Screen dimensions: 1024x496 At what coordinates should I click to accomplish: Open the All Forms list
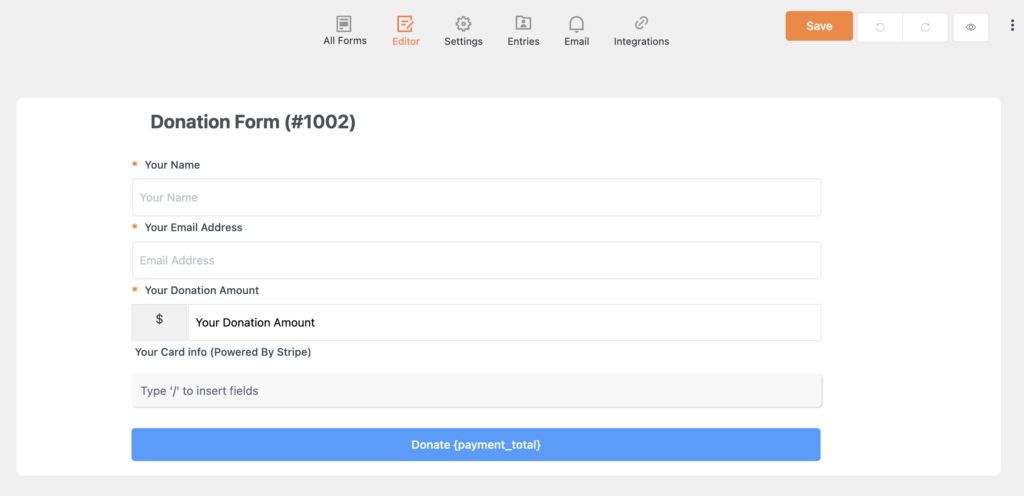click(x=344, y=31)
